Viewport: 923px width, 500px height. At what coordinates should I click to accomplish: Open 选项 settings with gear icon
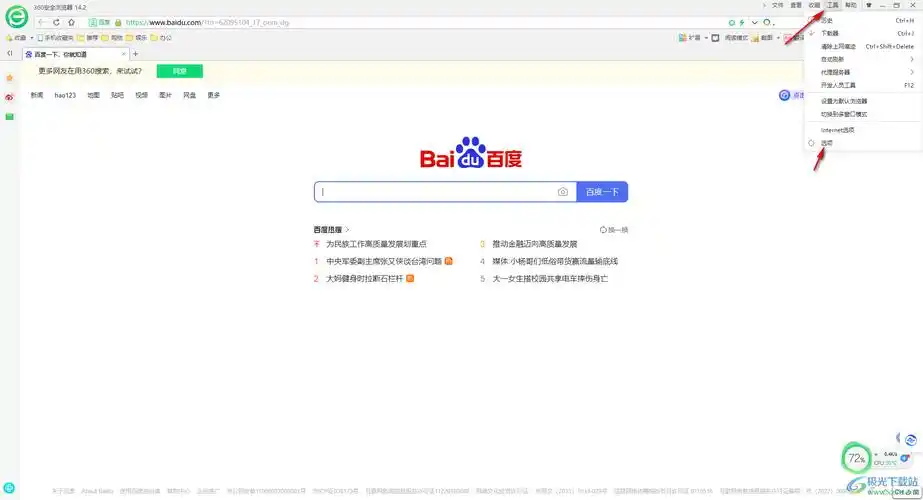tap(864, 143)
